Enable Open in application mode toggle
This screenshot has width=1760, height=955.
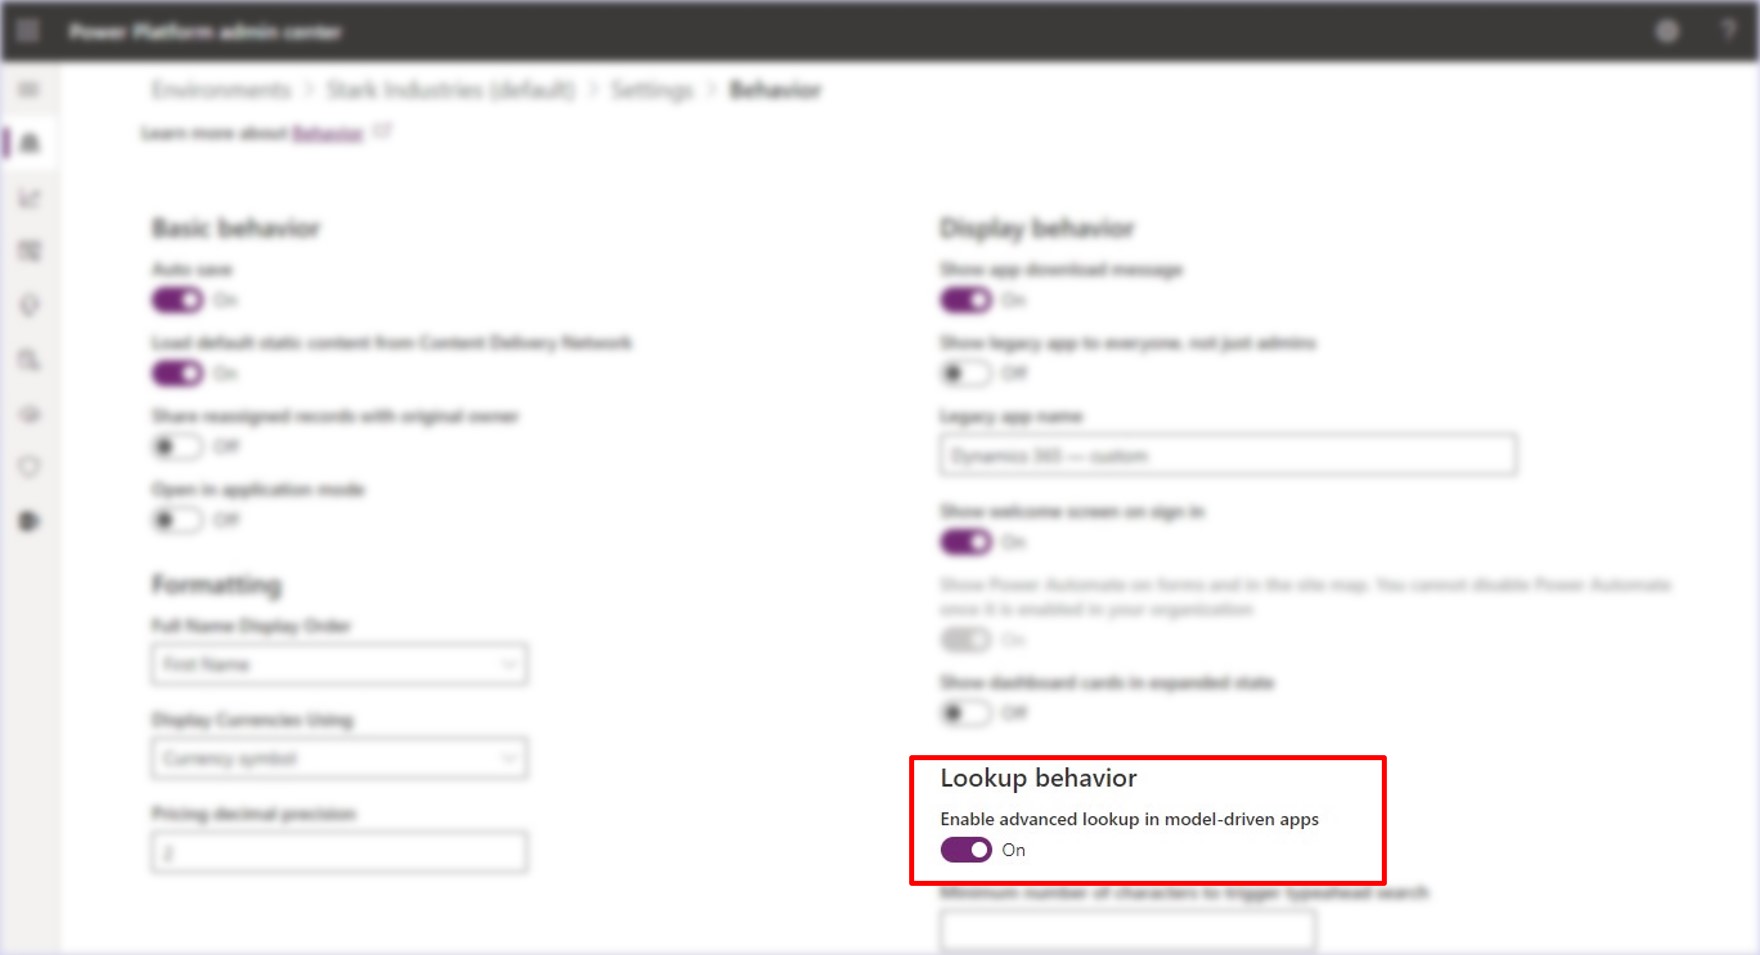[x=177, y=520]
